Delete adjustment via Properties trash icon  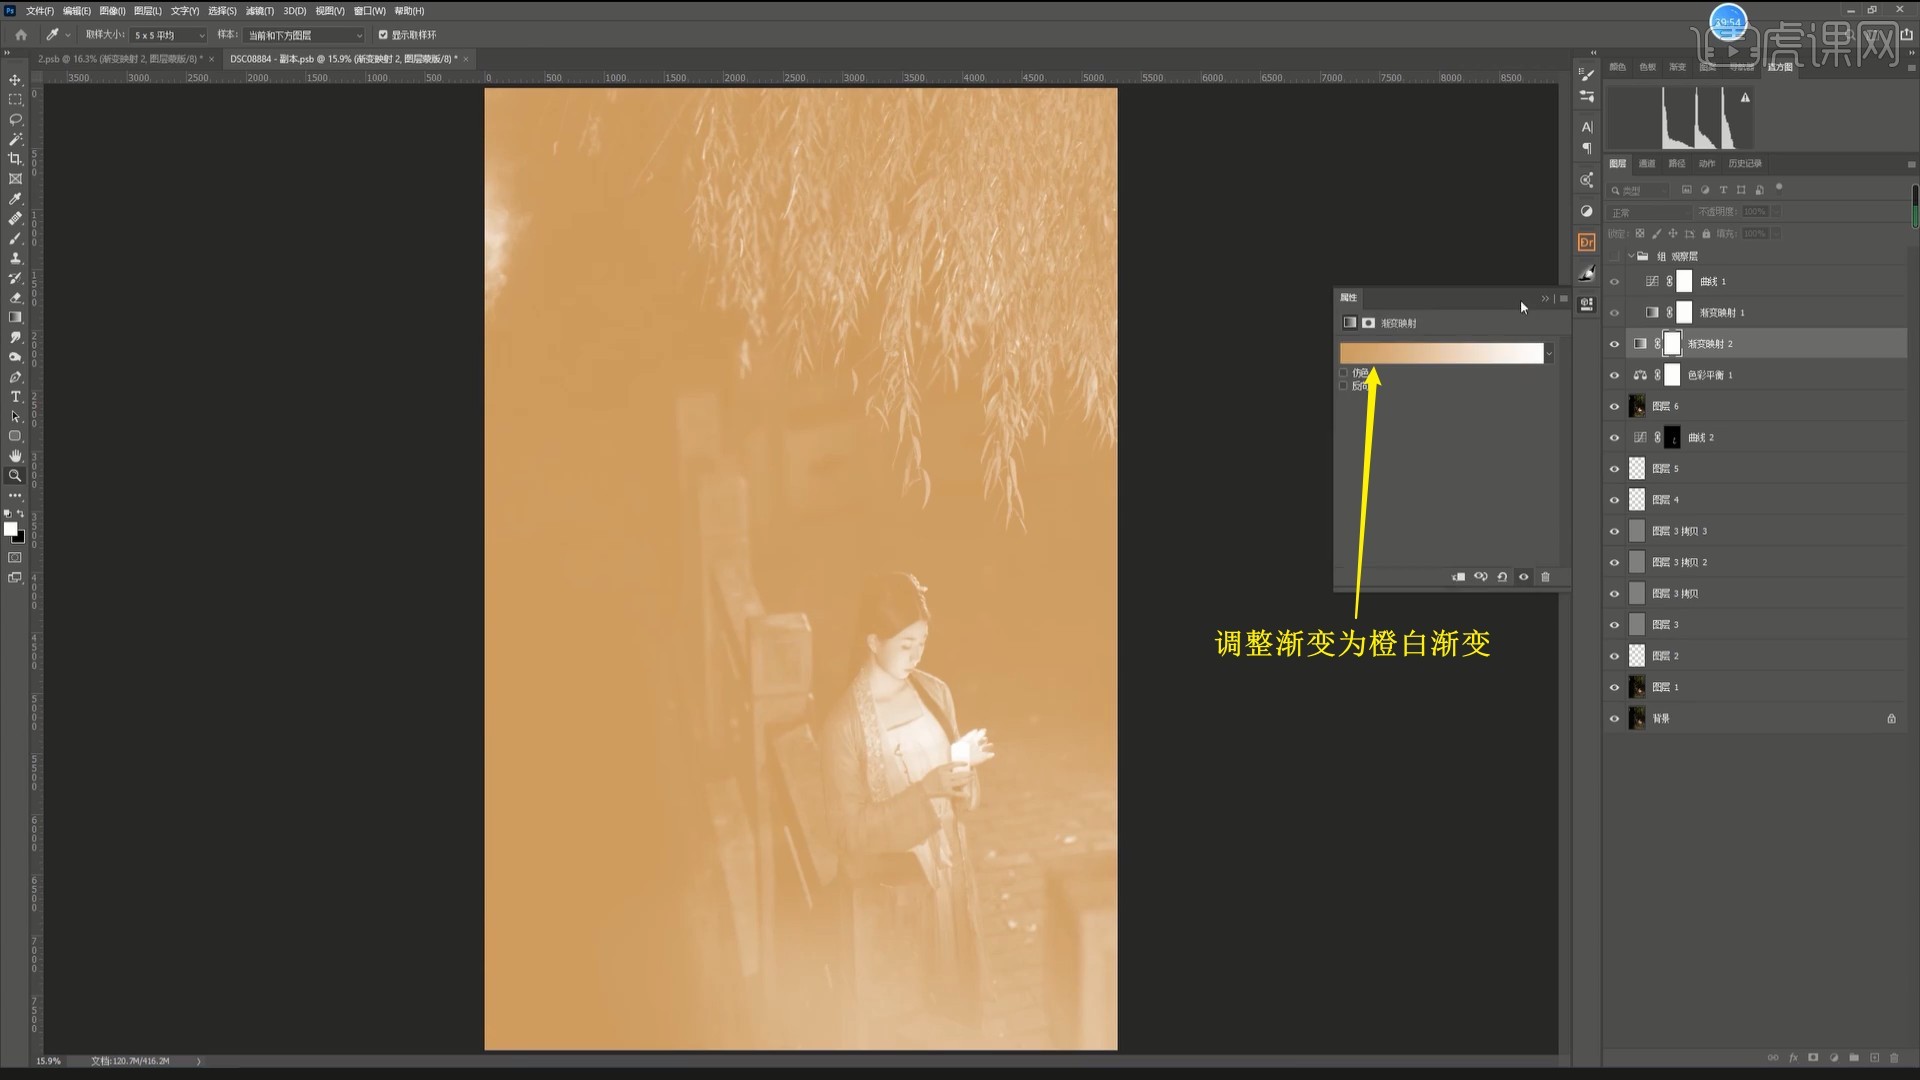[x=1545, y=577]
